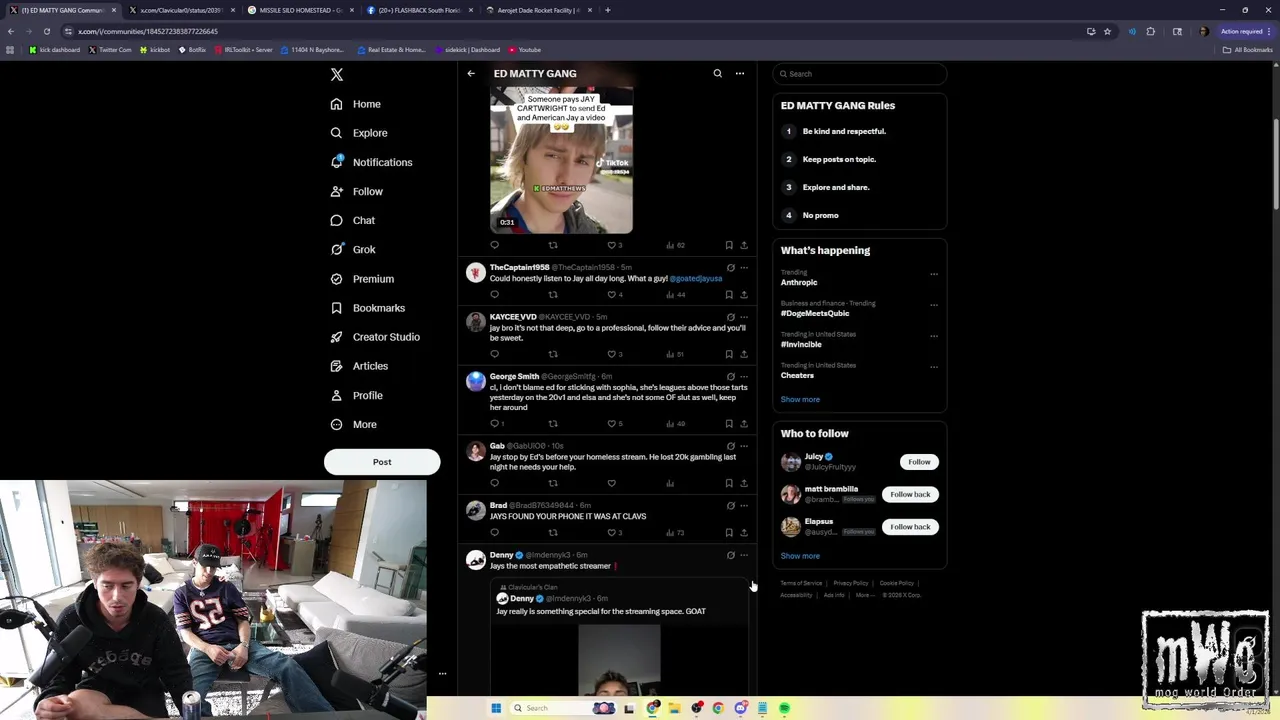
Task: Repost Gab's post
Action: pos(553,483)
